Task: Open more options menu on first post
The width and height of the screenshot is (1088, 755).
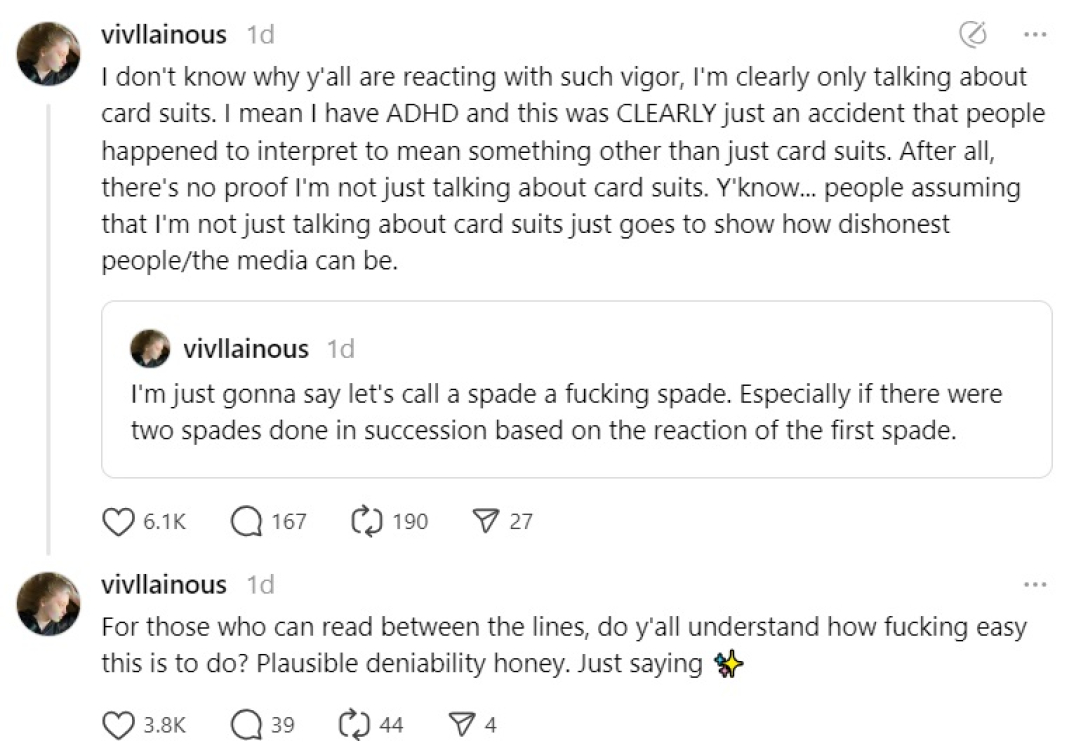Action: pos(1035,35)
